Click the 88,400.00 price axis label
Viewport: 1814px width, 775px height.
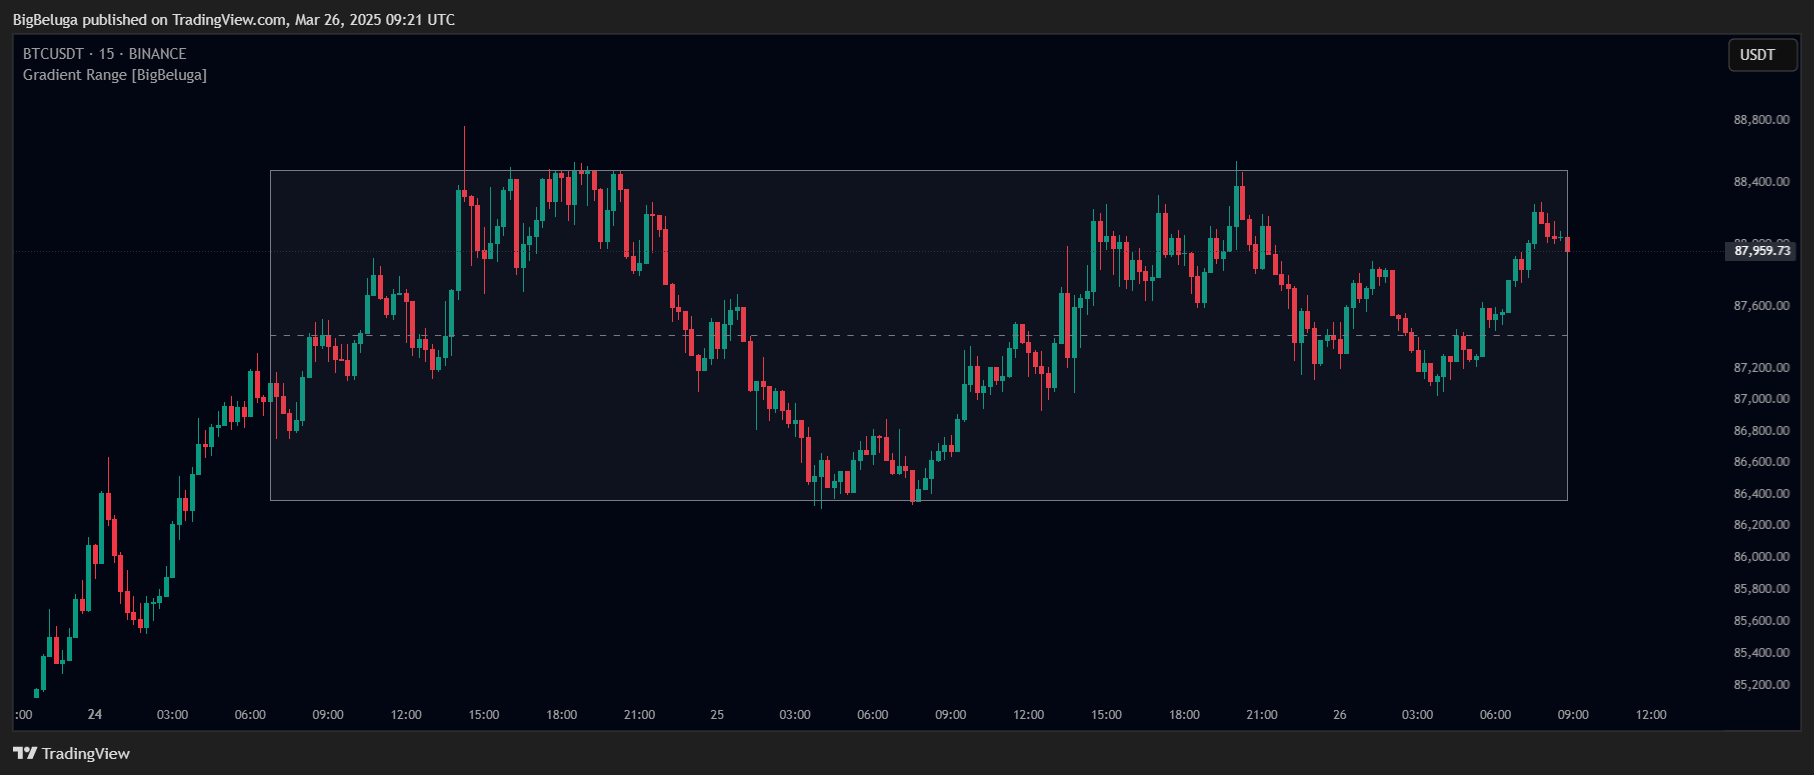(x=1761, y=182)
